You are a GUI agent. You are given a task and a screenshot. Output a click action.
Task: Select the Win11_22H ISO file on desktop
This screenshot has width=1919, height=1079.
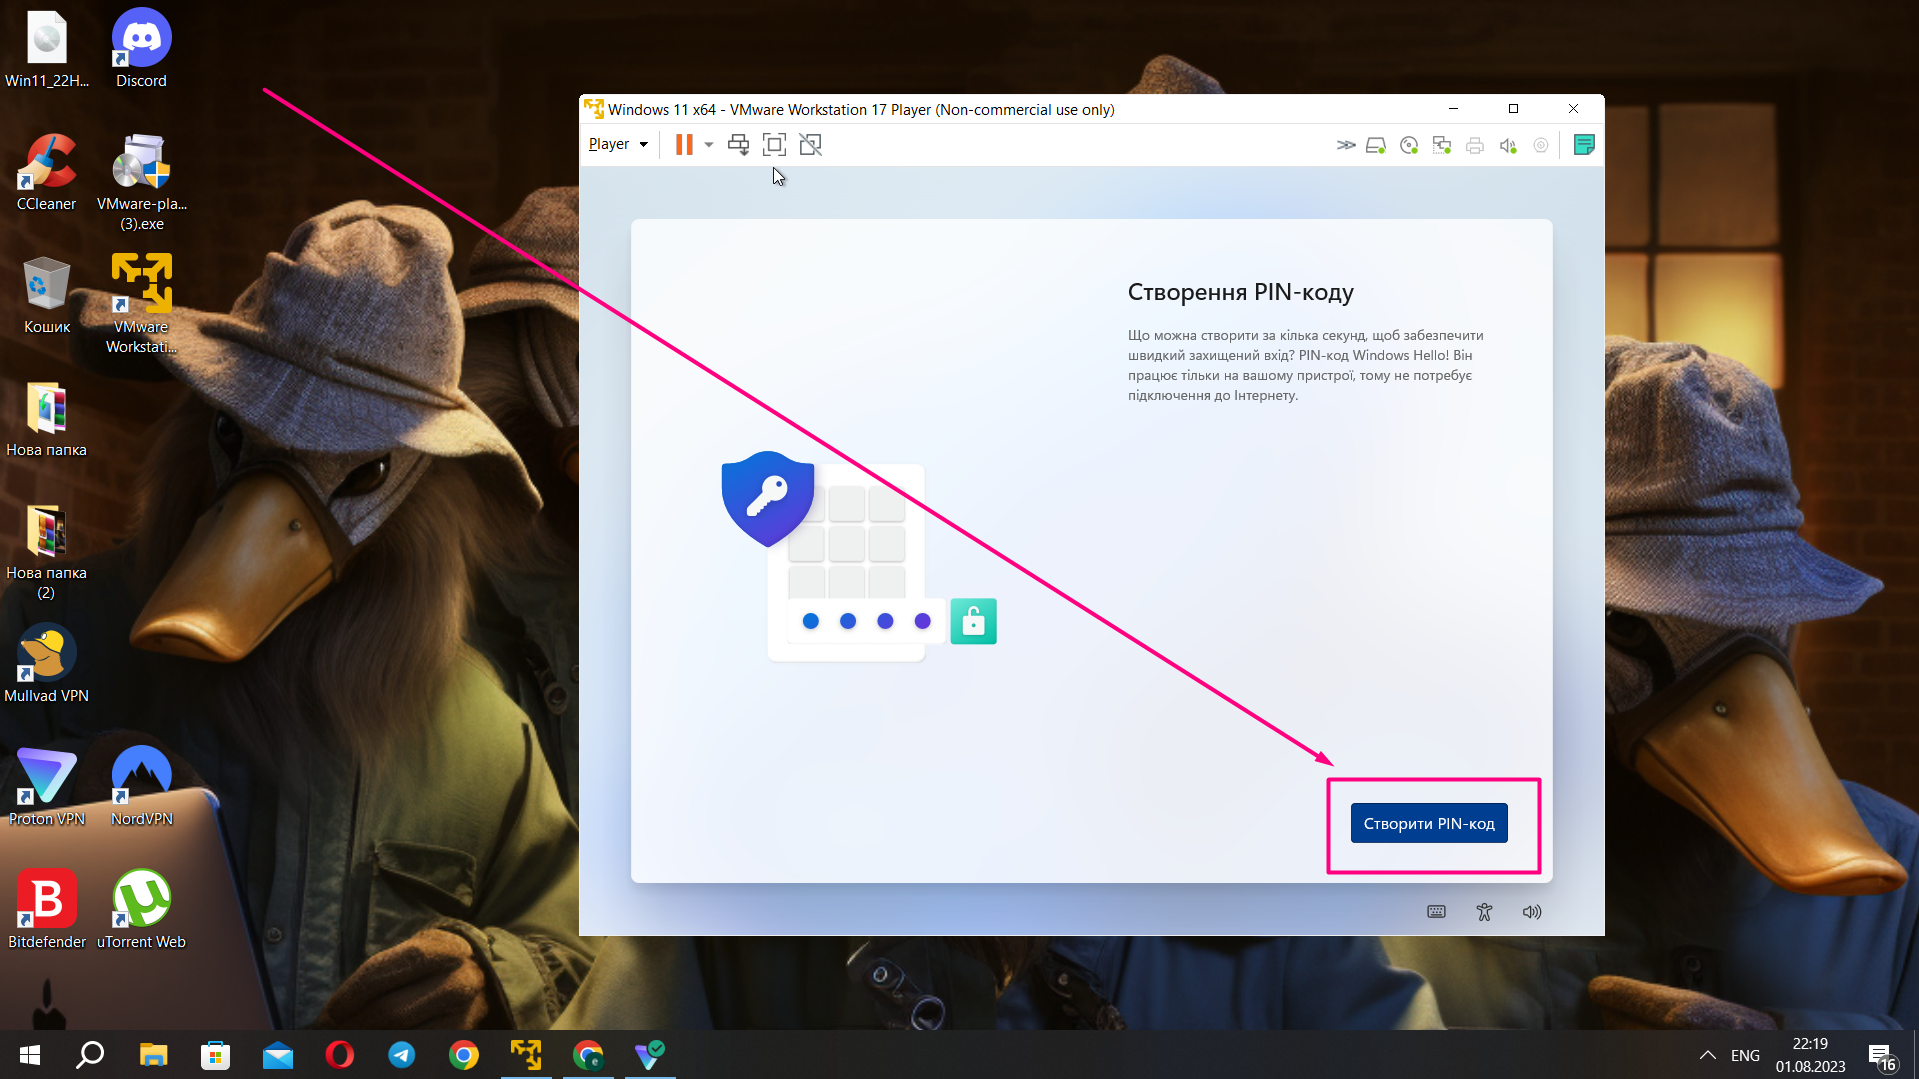pyautogui.click(x=46, y=48)
